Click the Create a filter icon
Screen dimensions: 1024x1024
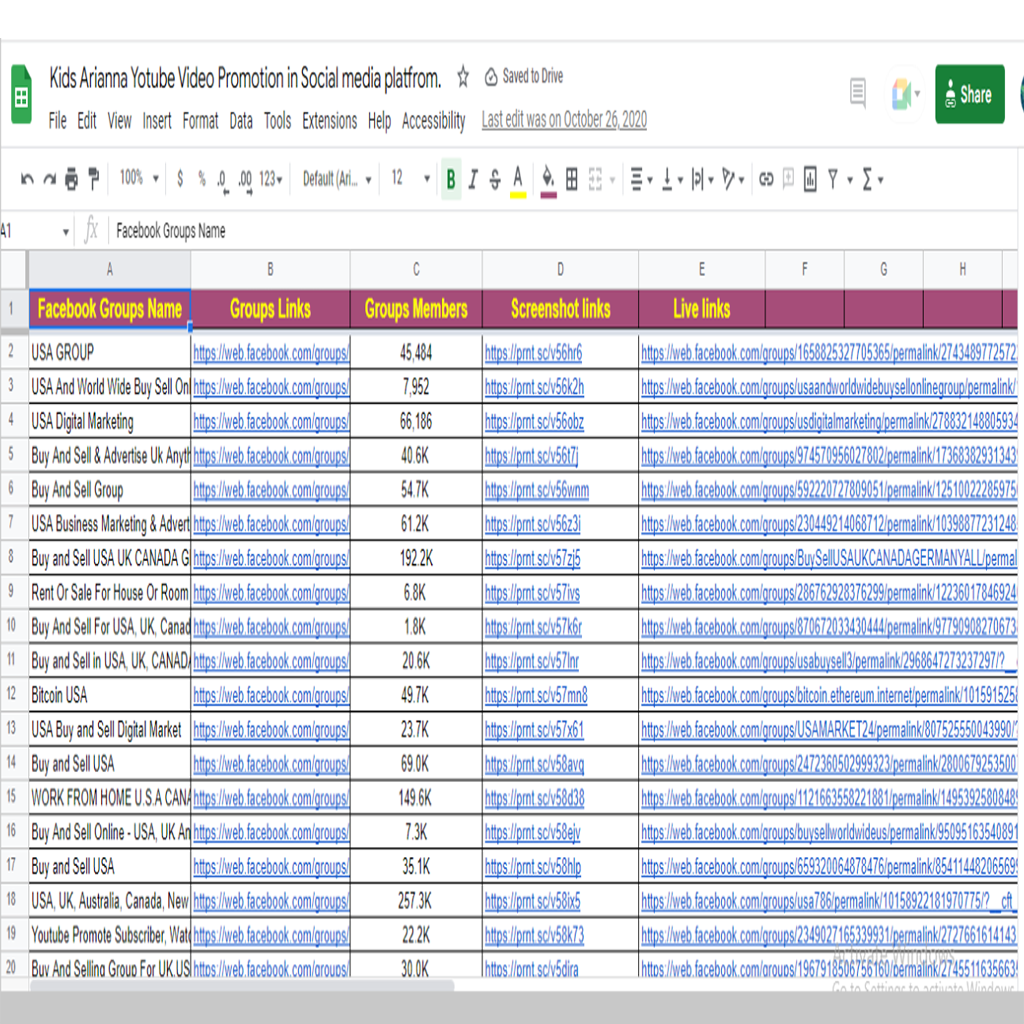point(833,178)
